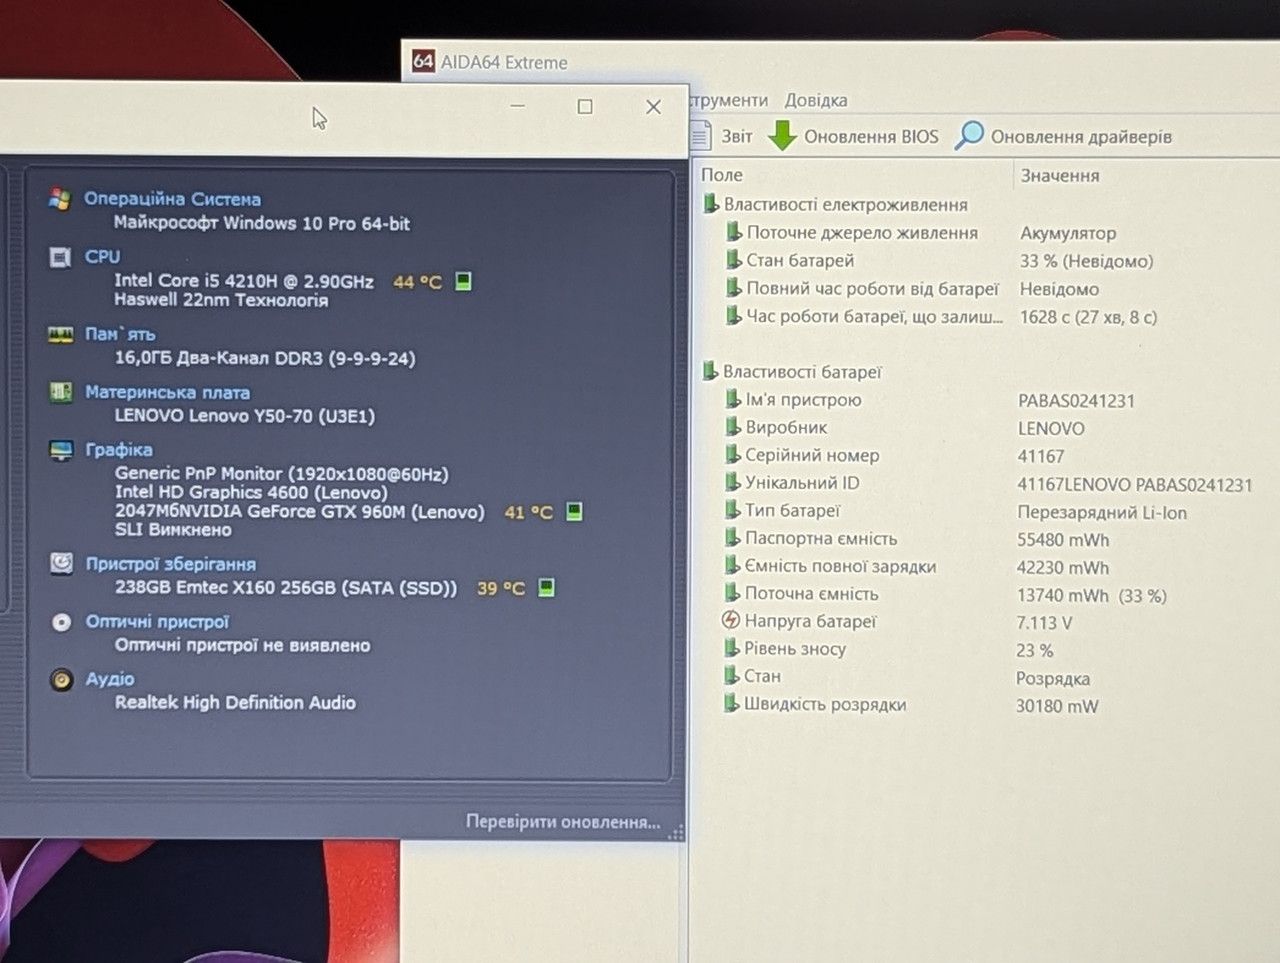The image size is (1280, 963).
Task: Open the Оптичні пристрої section link
Action: coord(157,622)
